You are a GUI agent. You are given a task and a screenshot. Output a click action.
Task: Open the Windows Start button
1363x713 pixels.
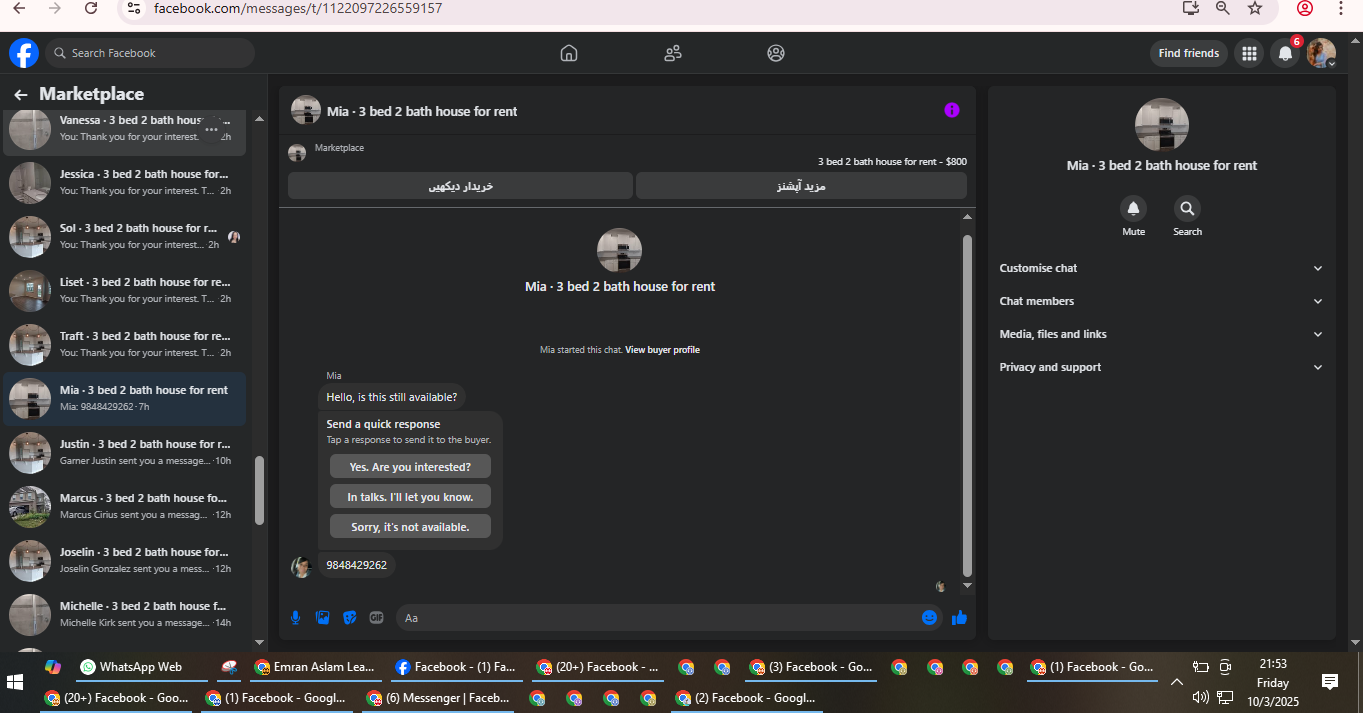pyautogui.click(x=15, y=682)
